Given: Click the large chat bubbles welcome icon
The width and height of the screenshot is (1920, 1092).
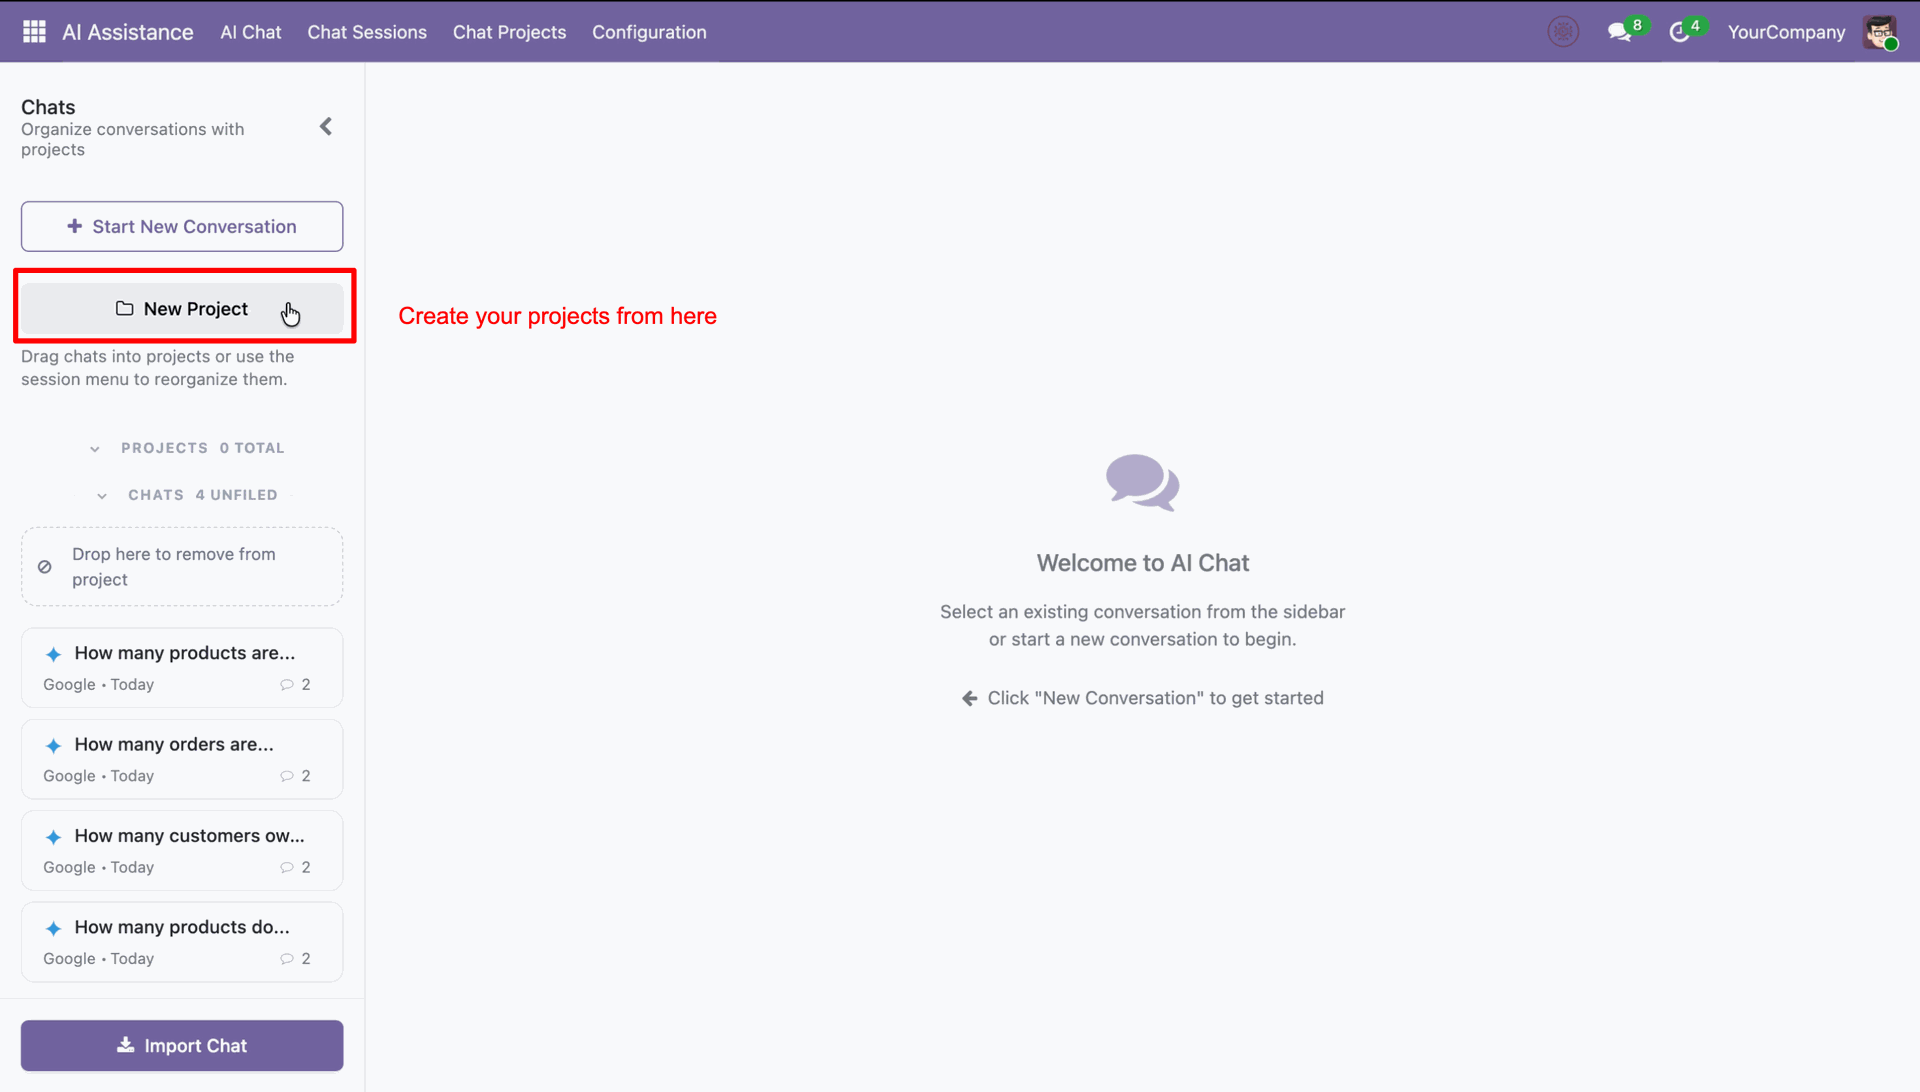Looking at the screenshot, I should (1142, 483).
